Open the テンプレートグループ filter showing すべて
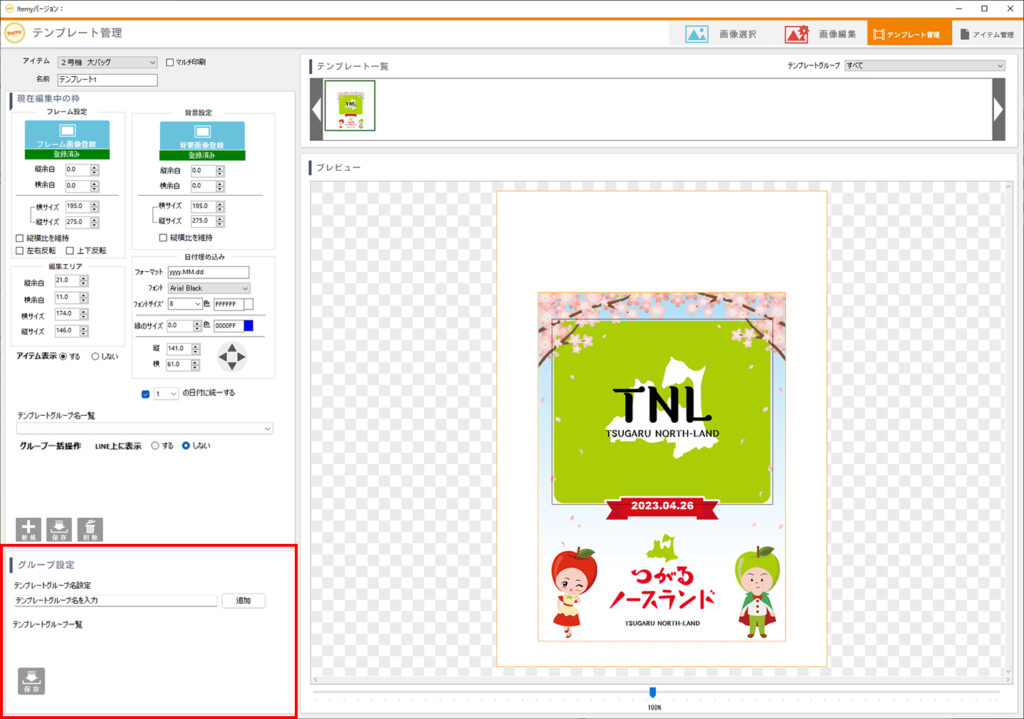 coord(923,66)
